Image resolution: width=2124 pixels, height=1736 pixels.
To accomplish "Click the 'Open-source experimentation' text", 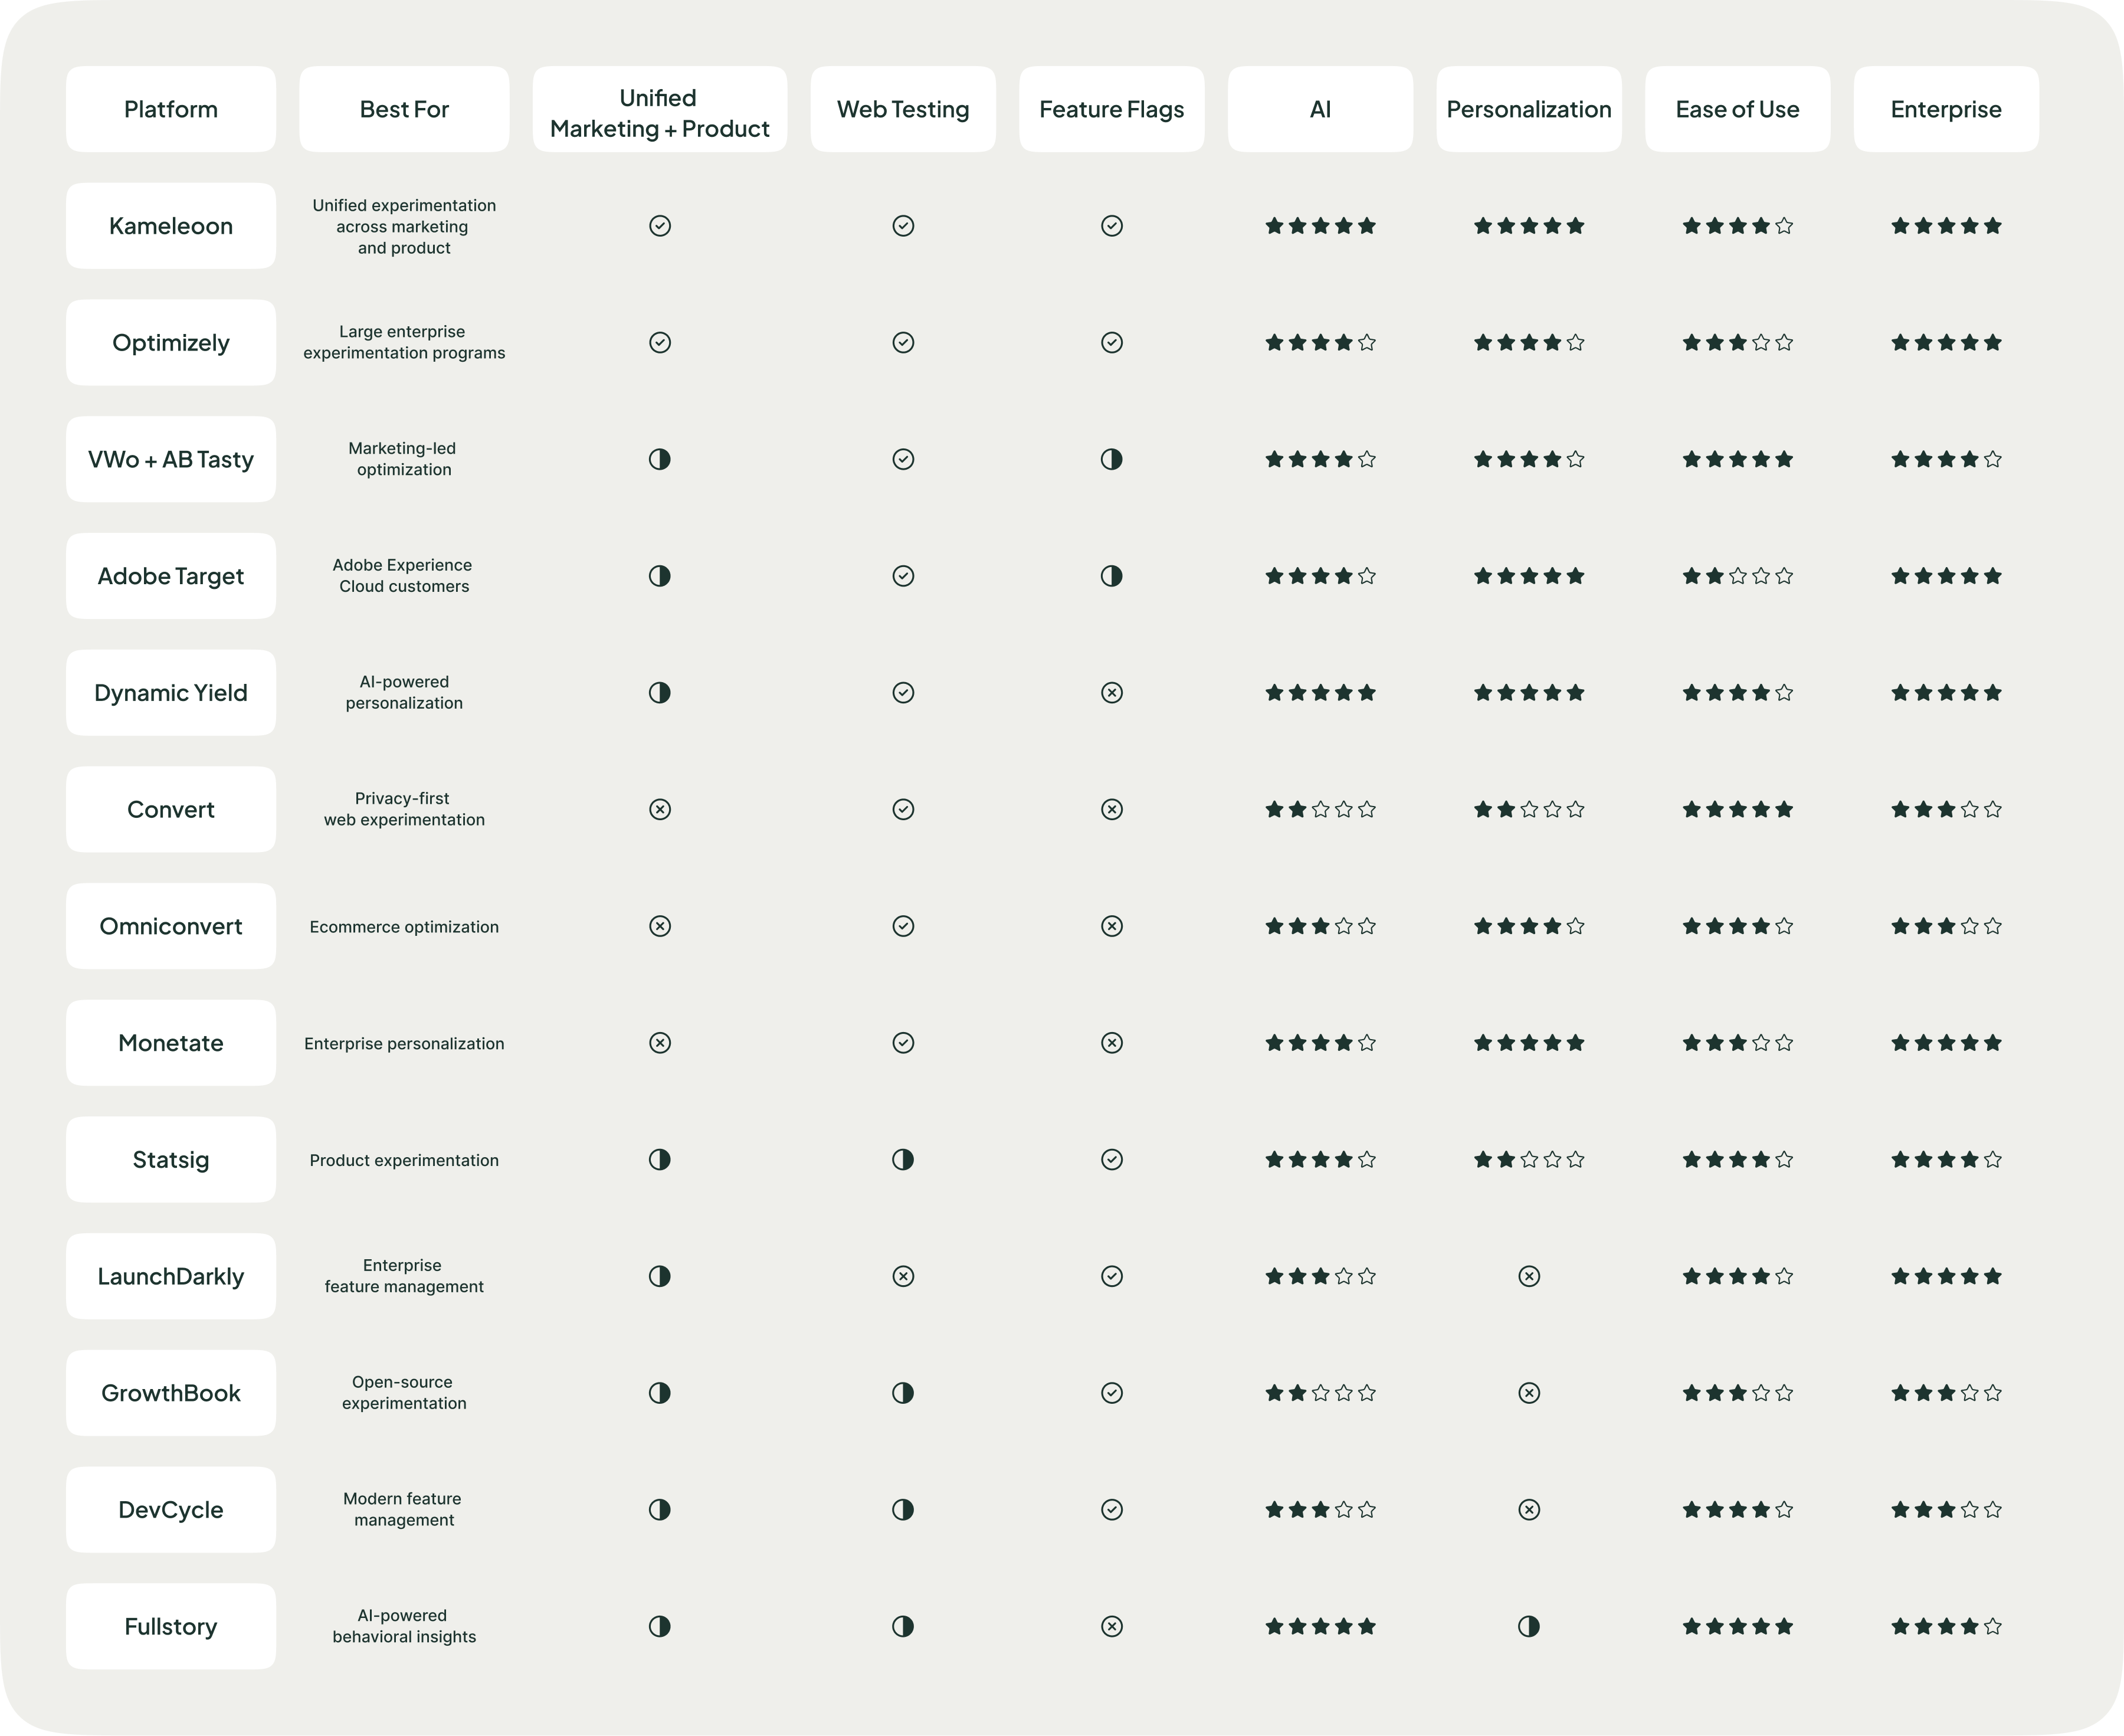I will tap(404, 1393).
